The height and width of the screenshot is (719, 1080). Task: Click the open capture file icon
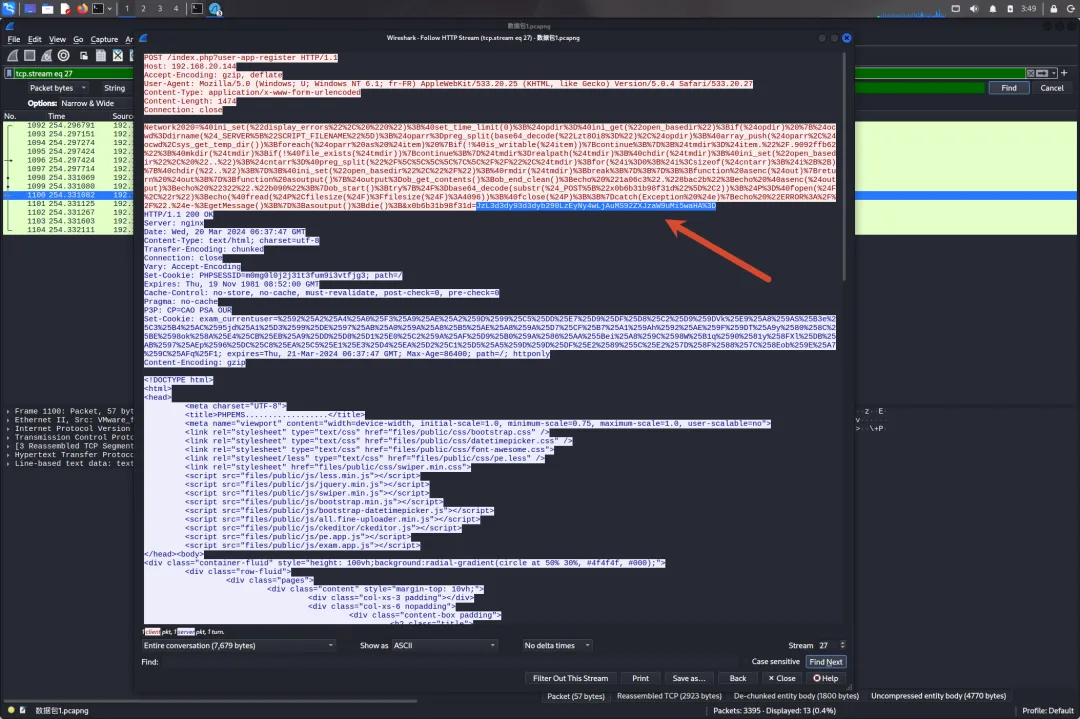83,56
